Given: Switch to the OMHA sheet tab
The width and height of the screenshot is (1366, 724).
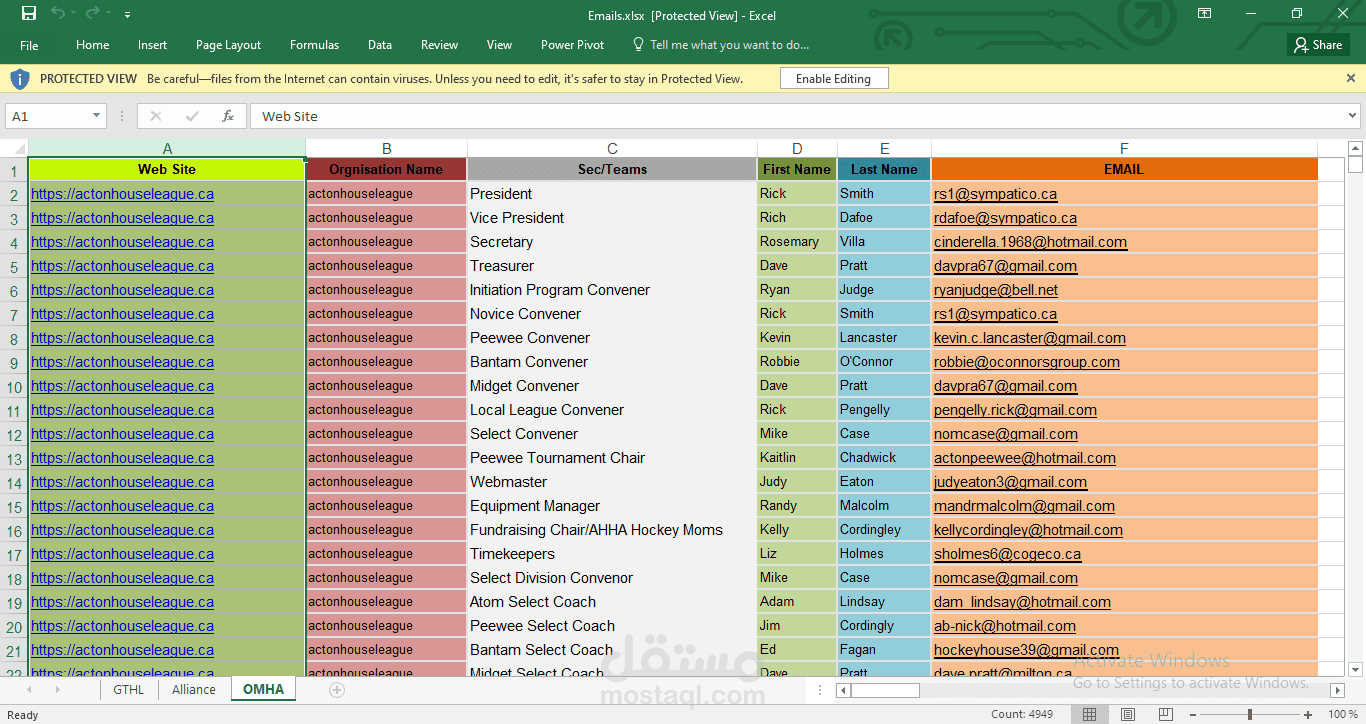Looking at the screenshot, I should click(262, 689).
